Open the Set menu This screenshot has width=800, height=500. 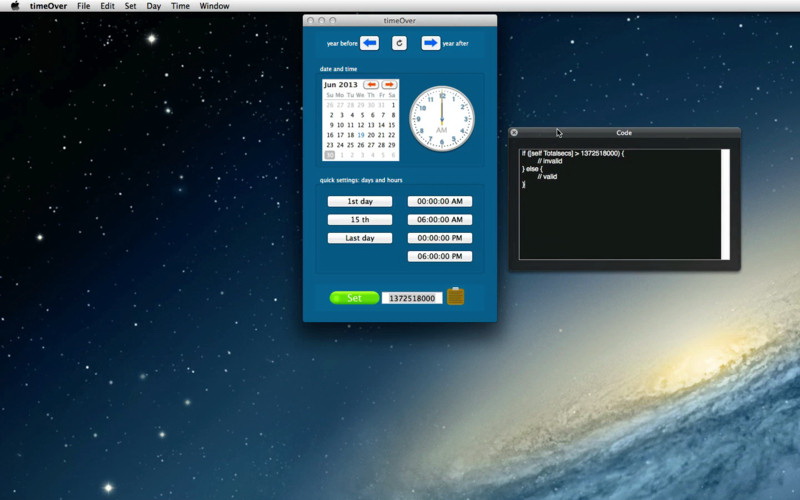(130, 6)
